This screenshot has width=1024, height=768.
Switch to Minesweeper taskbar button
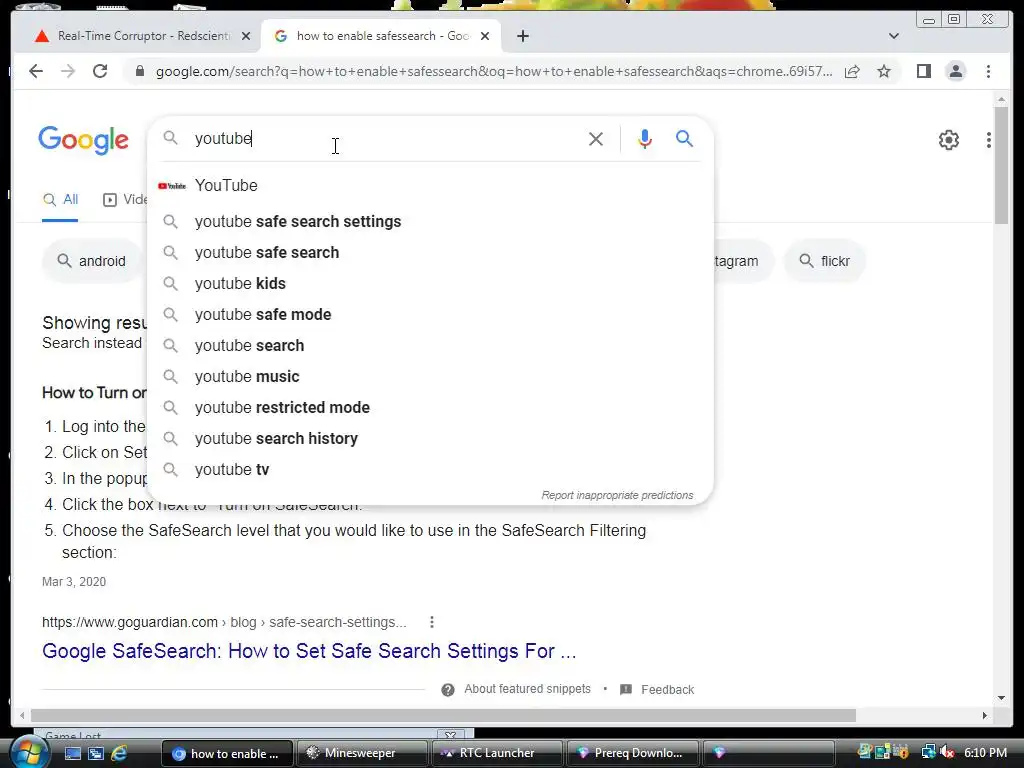click(x=362, y=754)
